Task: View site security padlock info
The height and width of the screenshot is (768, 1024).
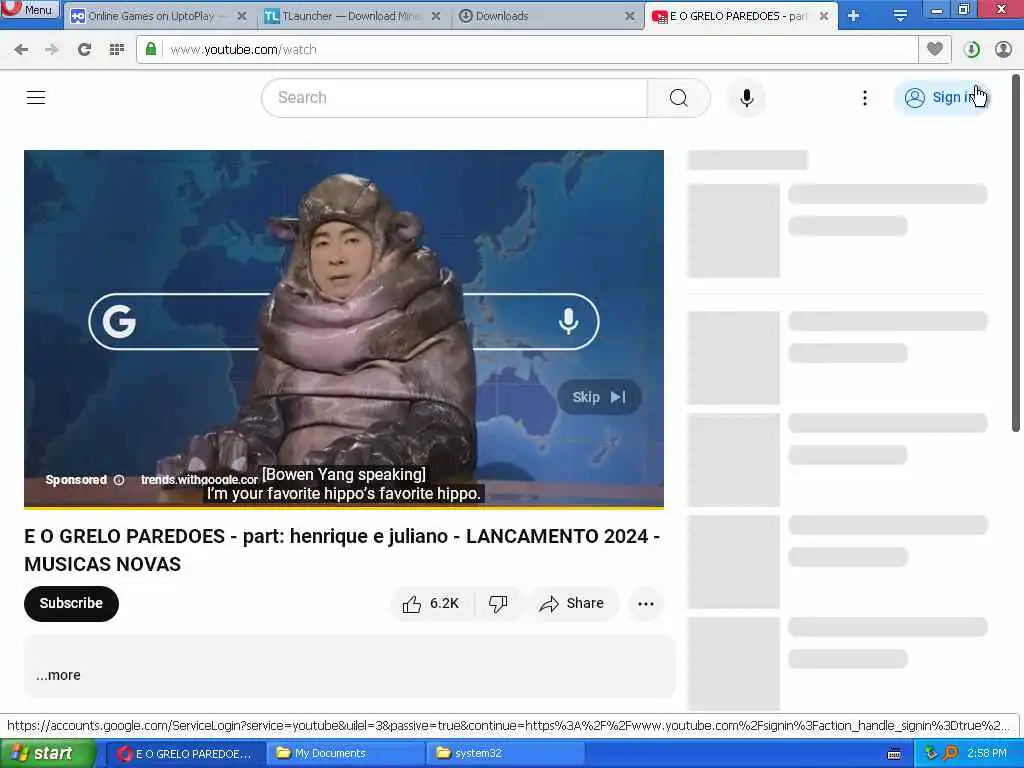Action: pos(151,49)
